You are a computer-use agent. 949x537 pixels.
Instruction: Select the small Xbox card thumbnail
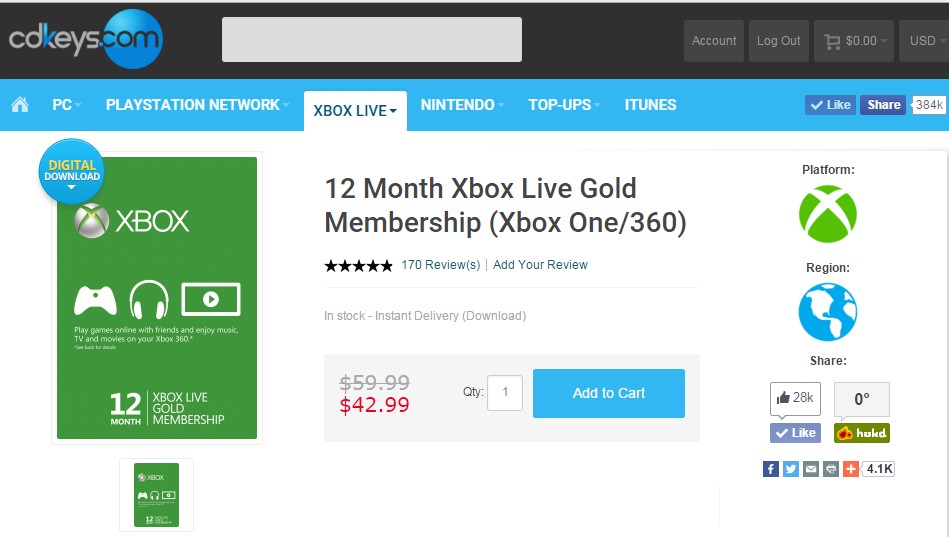click(156, 495)
